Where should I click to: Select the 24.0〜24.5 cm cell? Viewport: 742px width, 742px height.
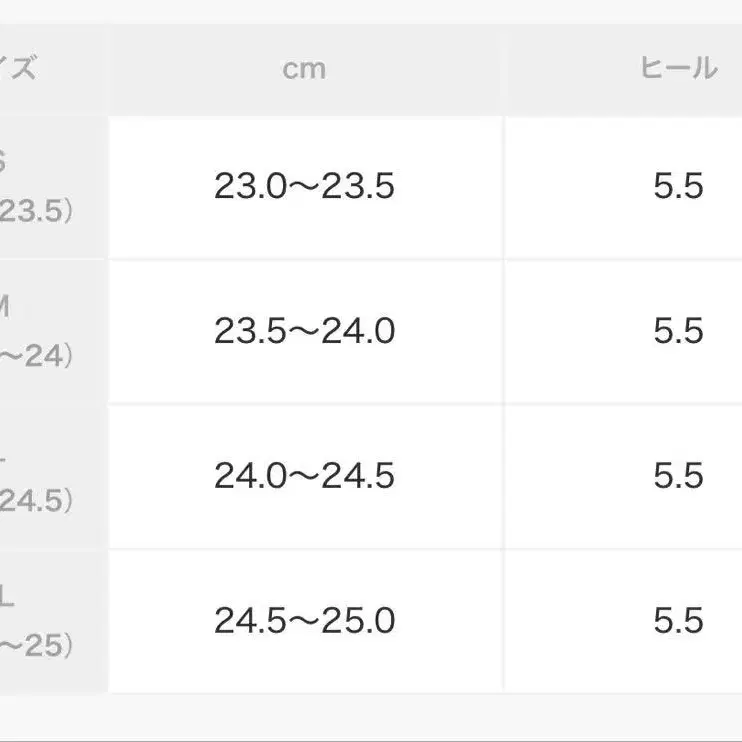pos(304,476)
